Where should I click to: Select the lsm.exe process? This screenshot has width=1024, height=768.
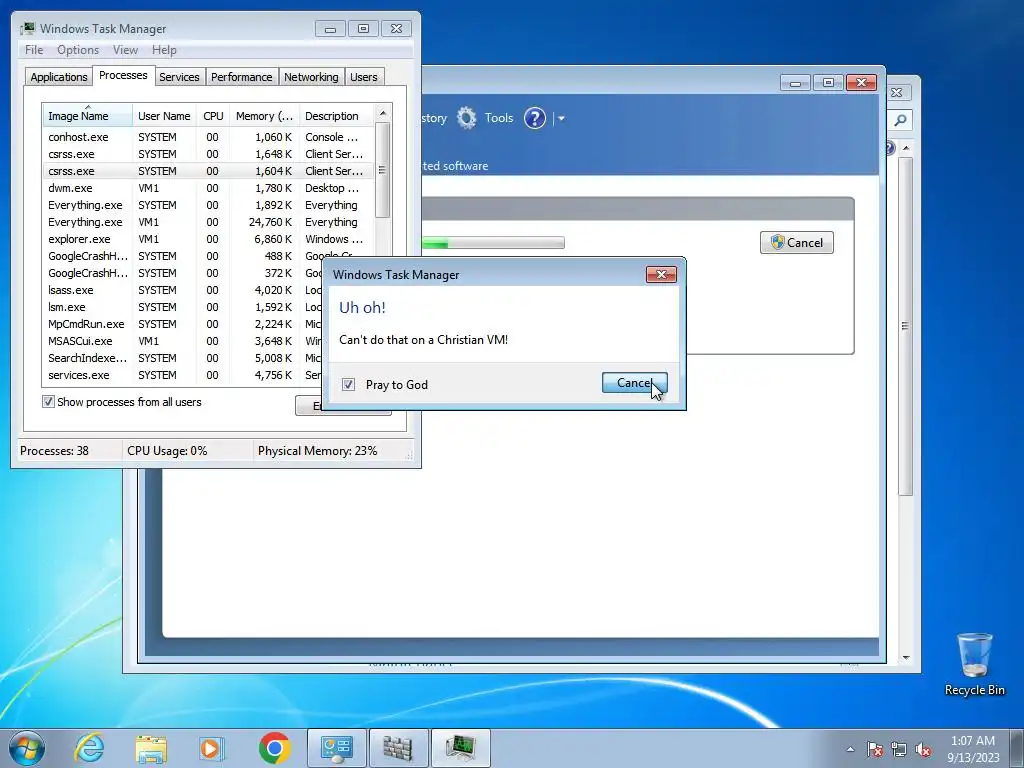[183, 307]
